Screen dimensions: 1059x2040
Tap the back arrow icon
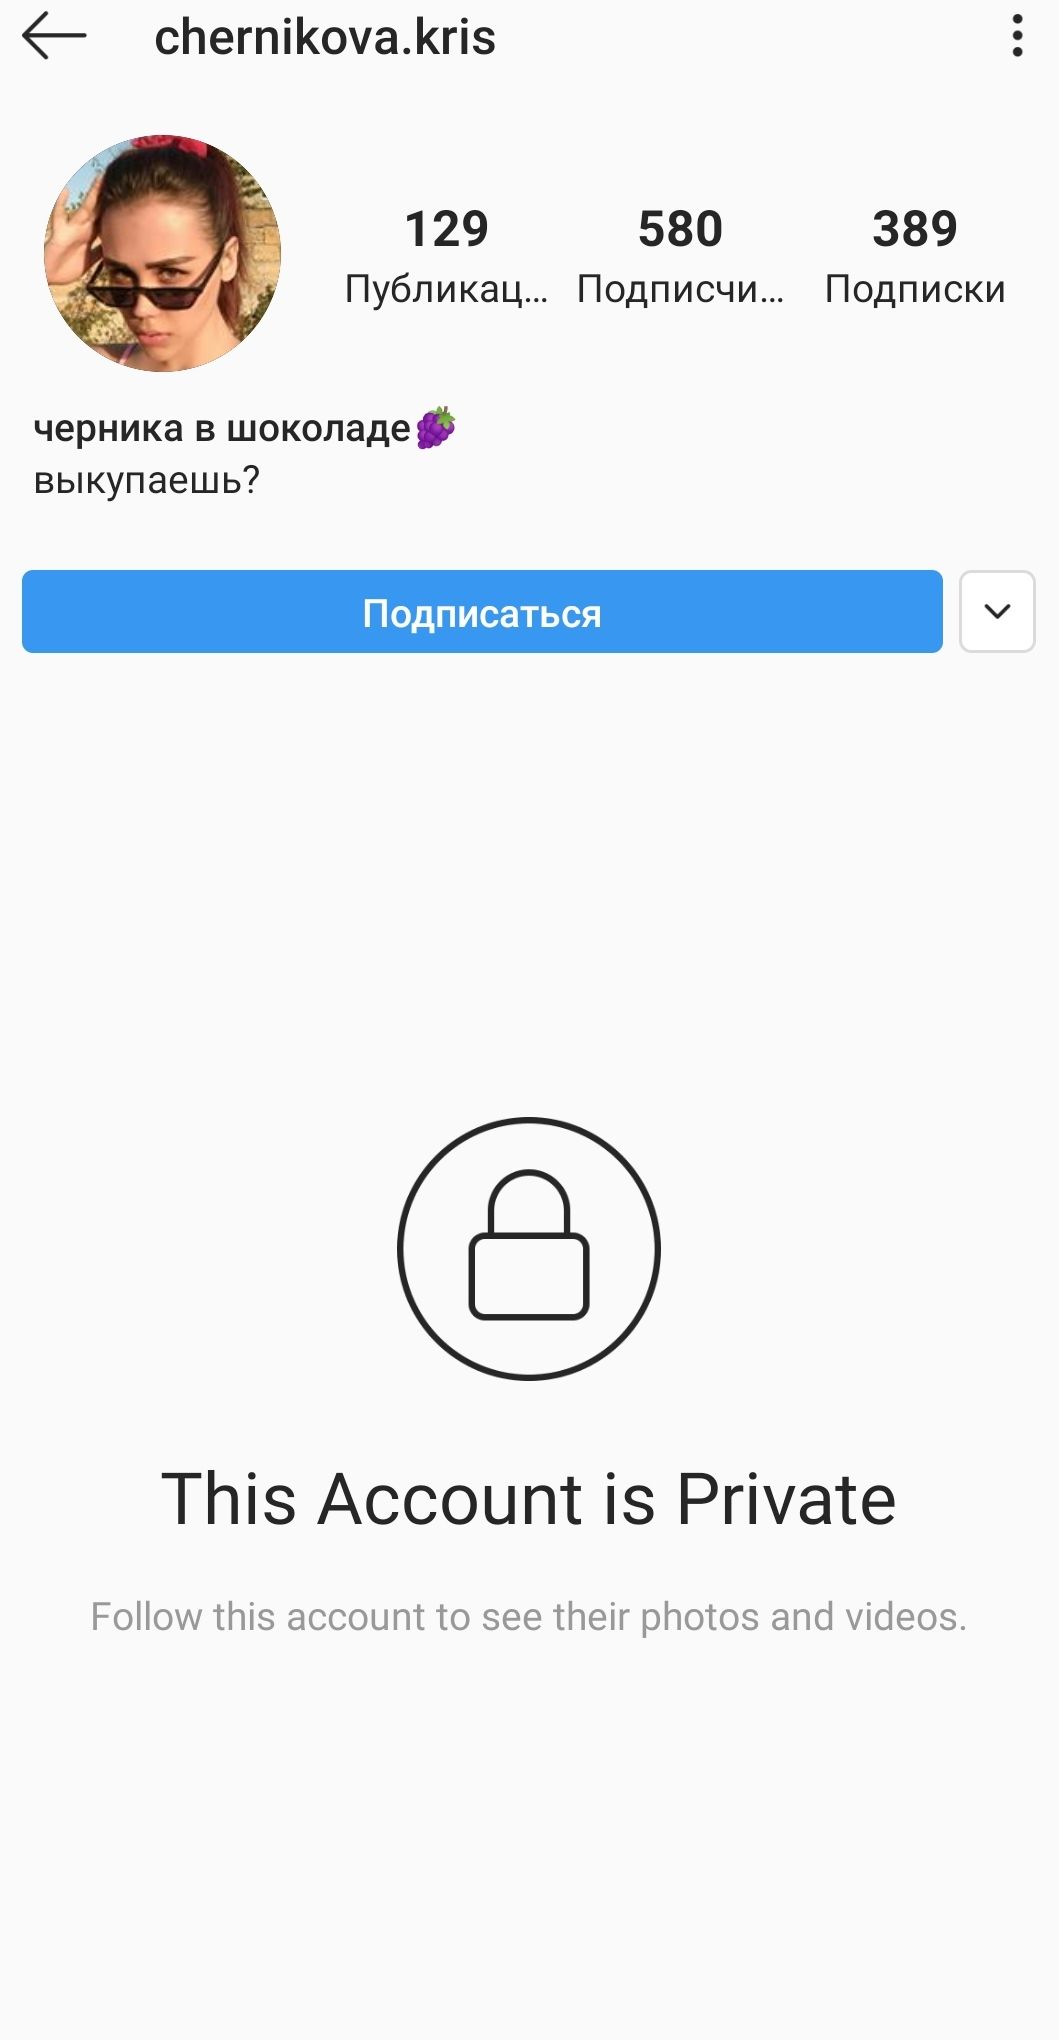(x=54, y=36)
